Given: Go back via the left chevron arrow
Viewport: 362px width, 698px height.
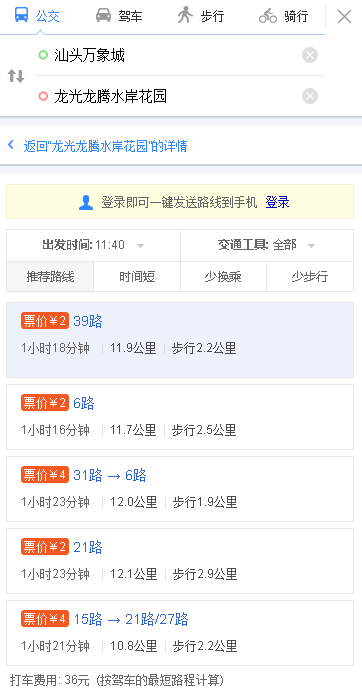Looking at the screenshot, I should [11, 145].
